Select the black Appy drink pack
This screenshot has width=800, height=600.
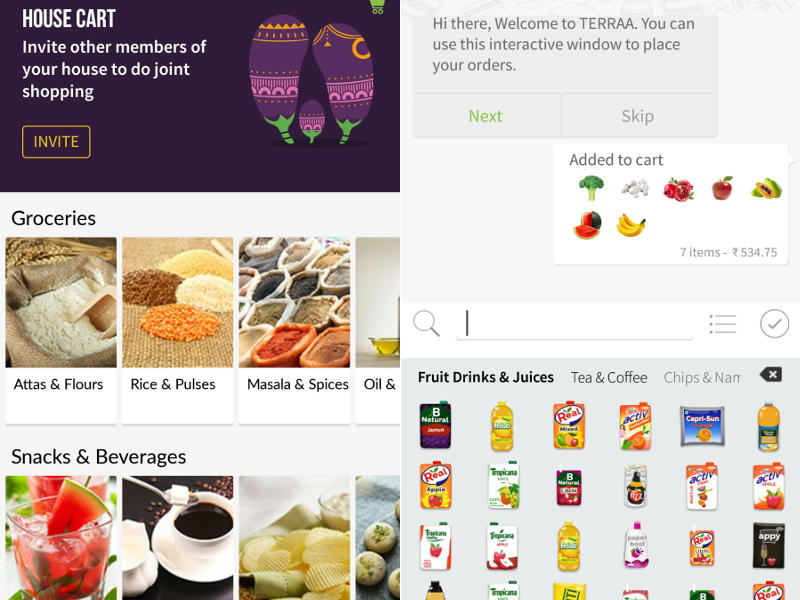[x=768, y=545]
